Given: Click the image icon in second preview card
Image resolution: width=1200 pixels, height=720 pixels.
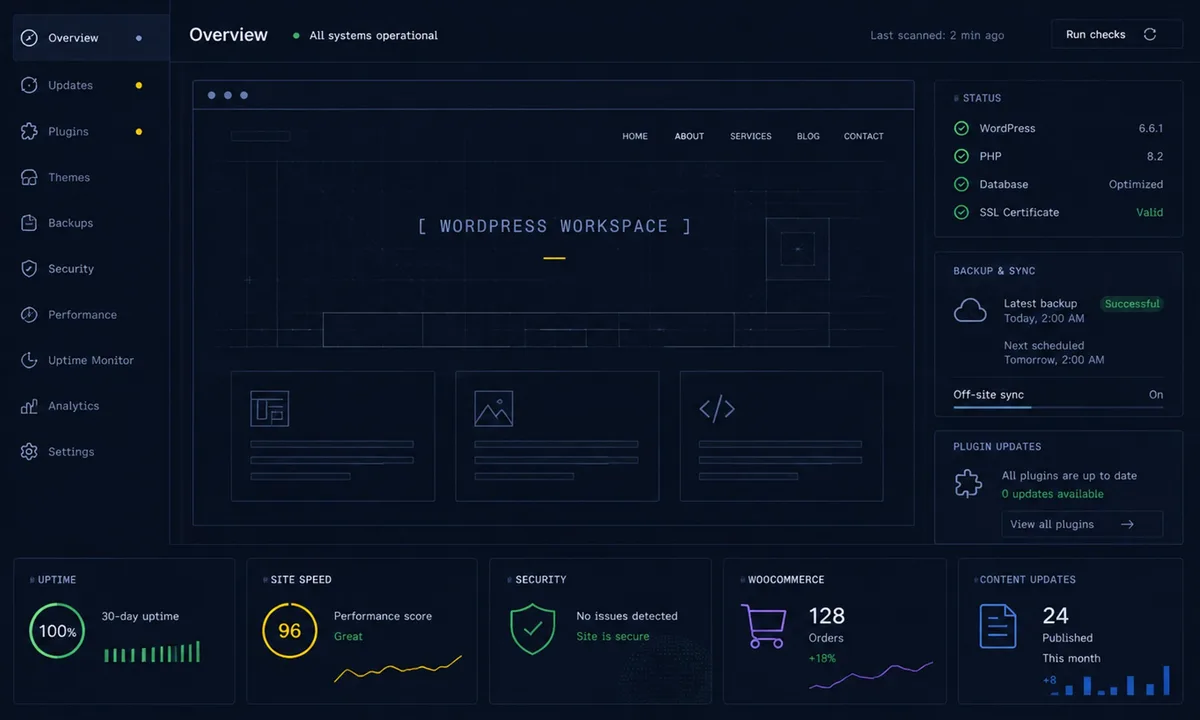Looking at the screenshot, I should click(494, 408).
